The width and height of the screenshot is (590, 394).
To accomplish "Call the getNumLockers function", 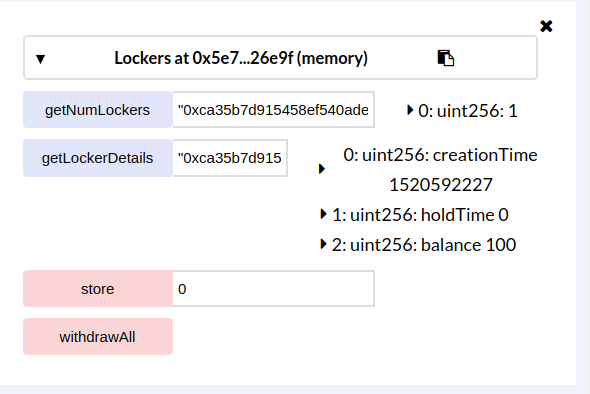I will [98, 110].
